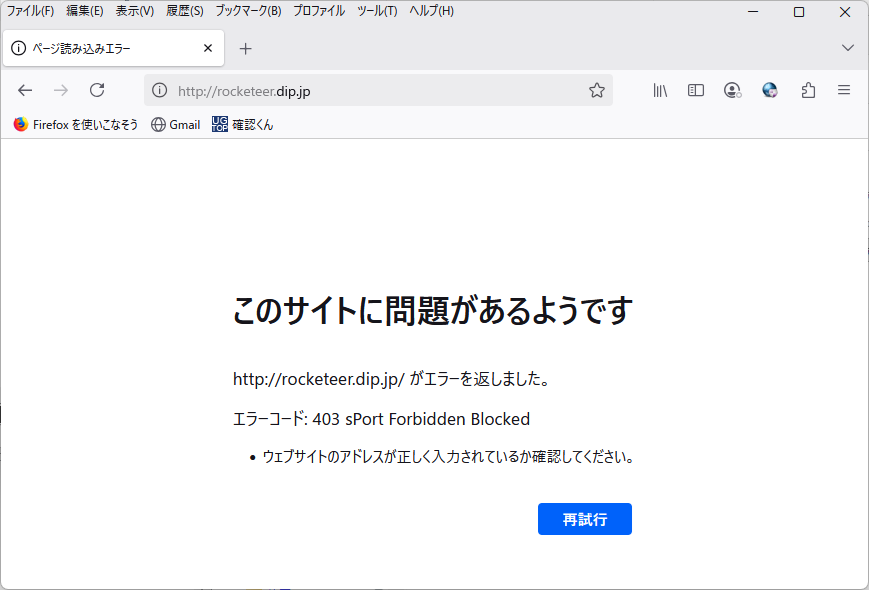Open the library history and bookmarks icon

click(x=660, y=90)
